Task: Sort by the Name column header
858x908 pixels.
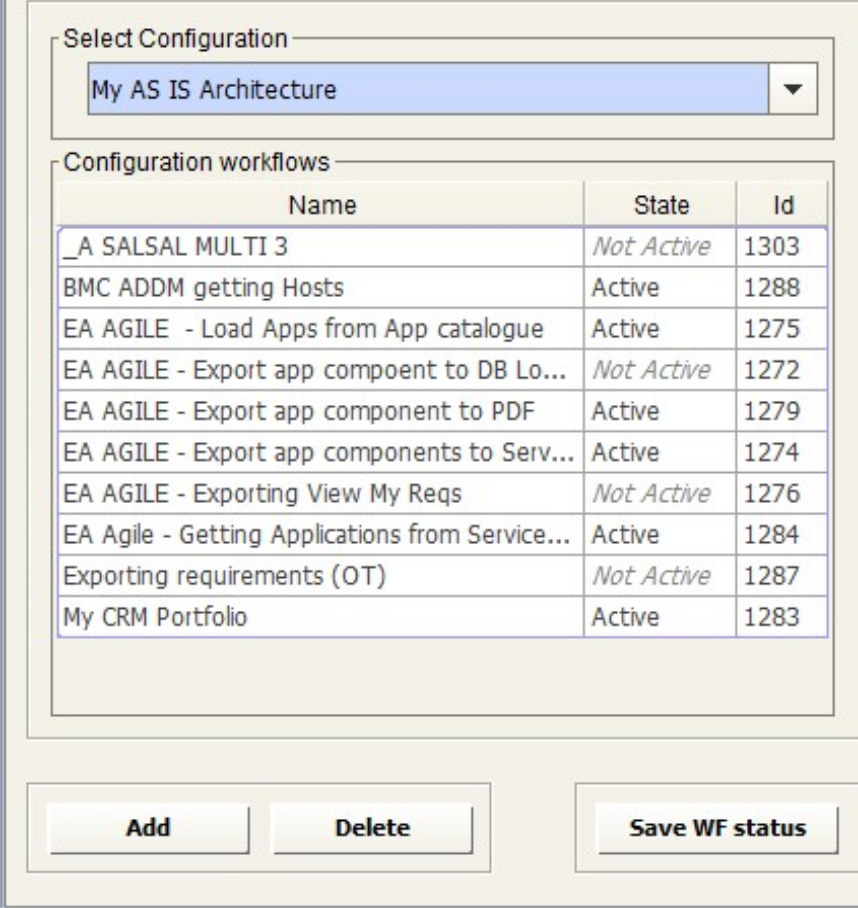Action: [x=321, y=206]
